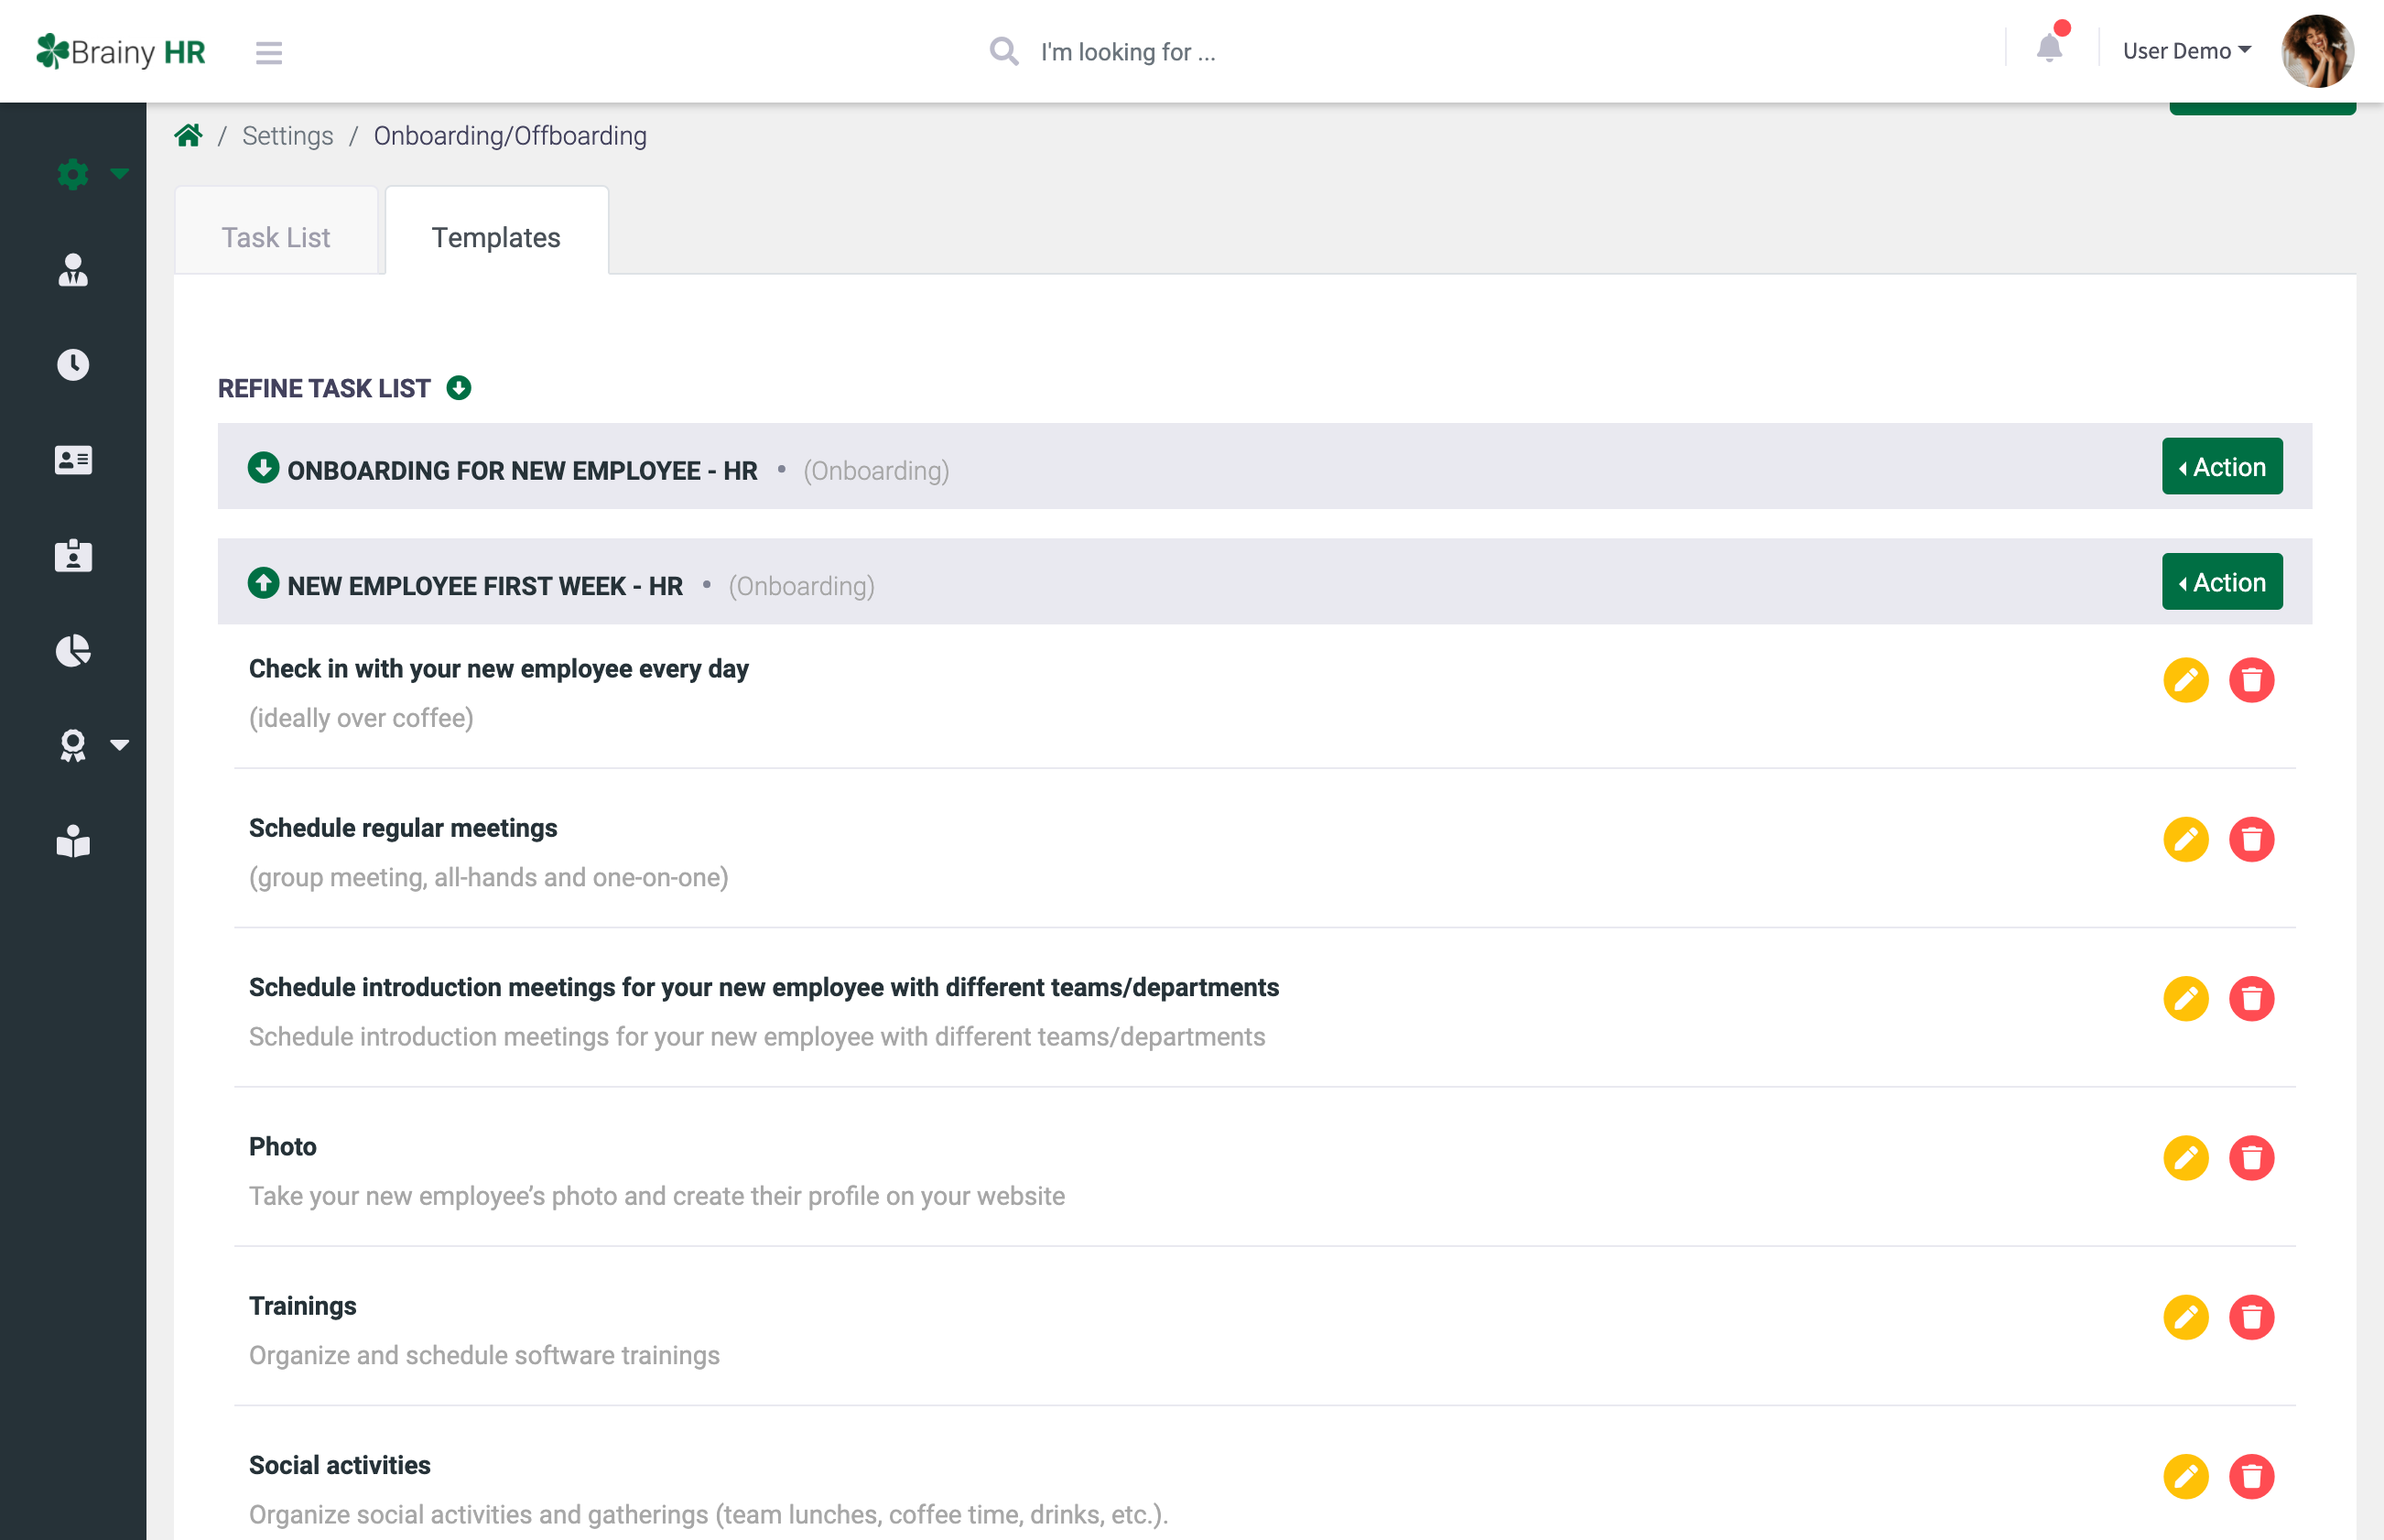This screenshot has width=2384, height=1540.
Task: Click the 'Trainings' task title
Action: pyautogui.click(x=302, y=1305)
